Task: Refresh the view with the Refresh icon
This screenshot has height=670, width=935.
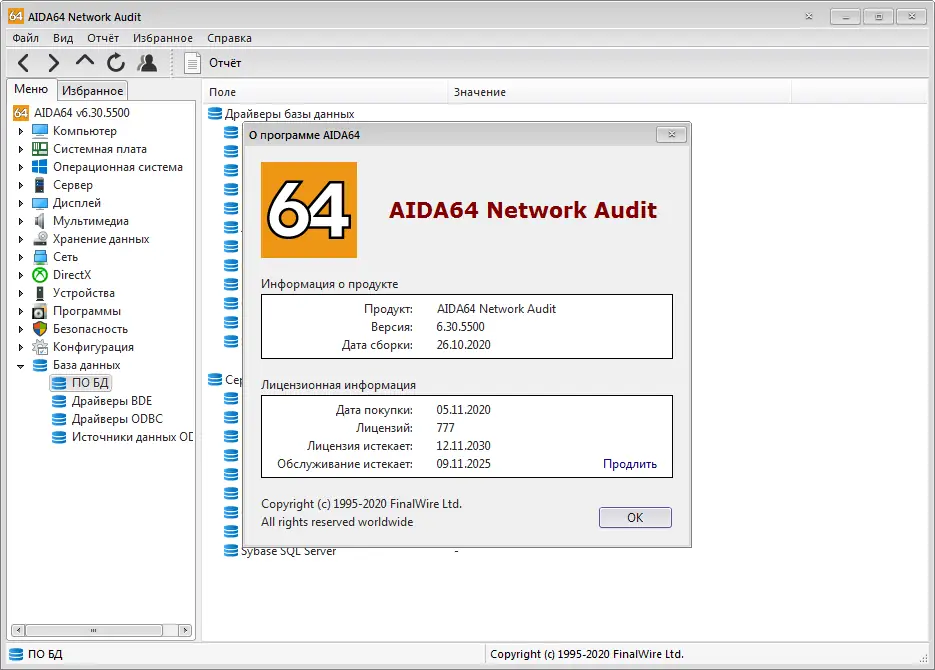Action: tap(116, 63)
